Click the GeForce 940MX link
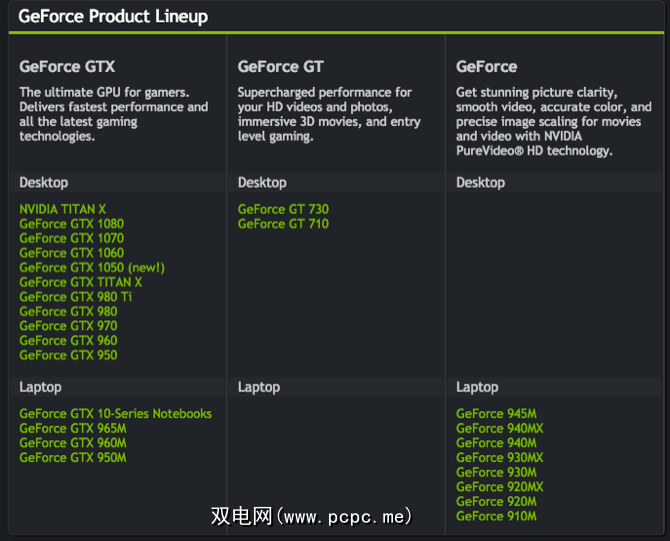The height and width of the screenshot is (541, 670). click(x=500, y=428)
